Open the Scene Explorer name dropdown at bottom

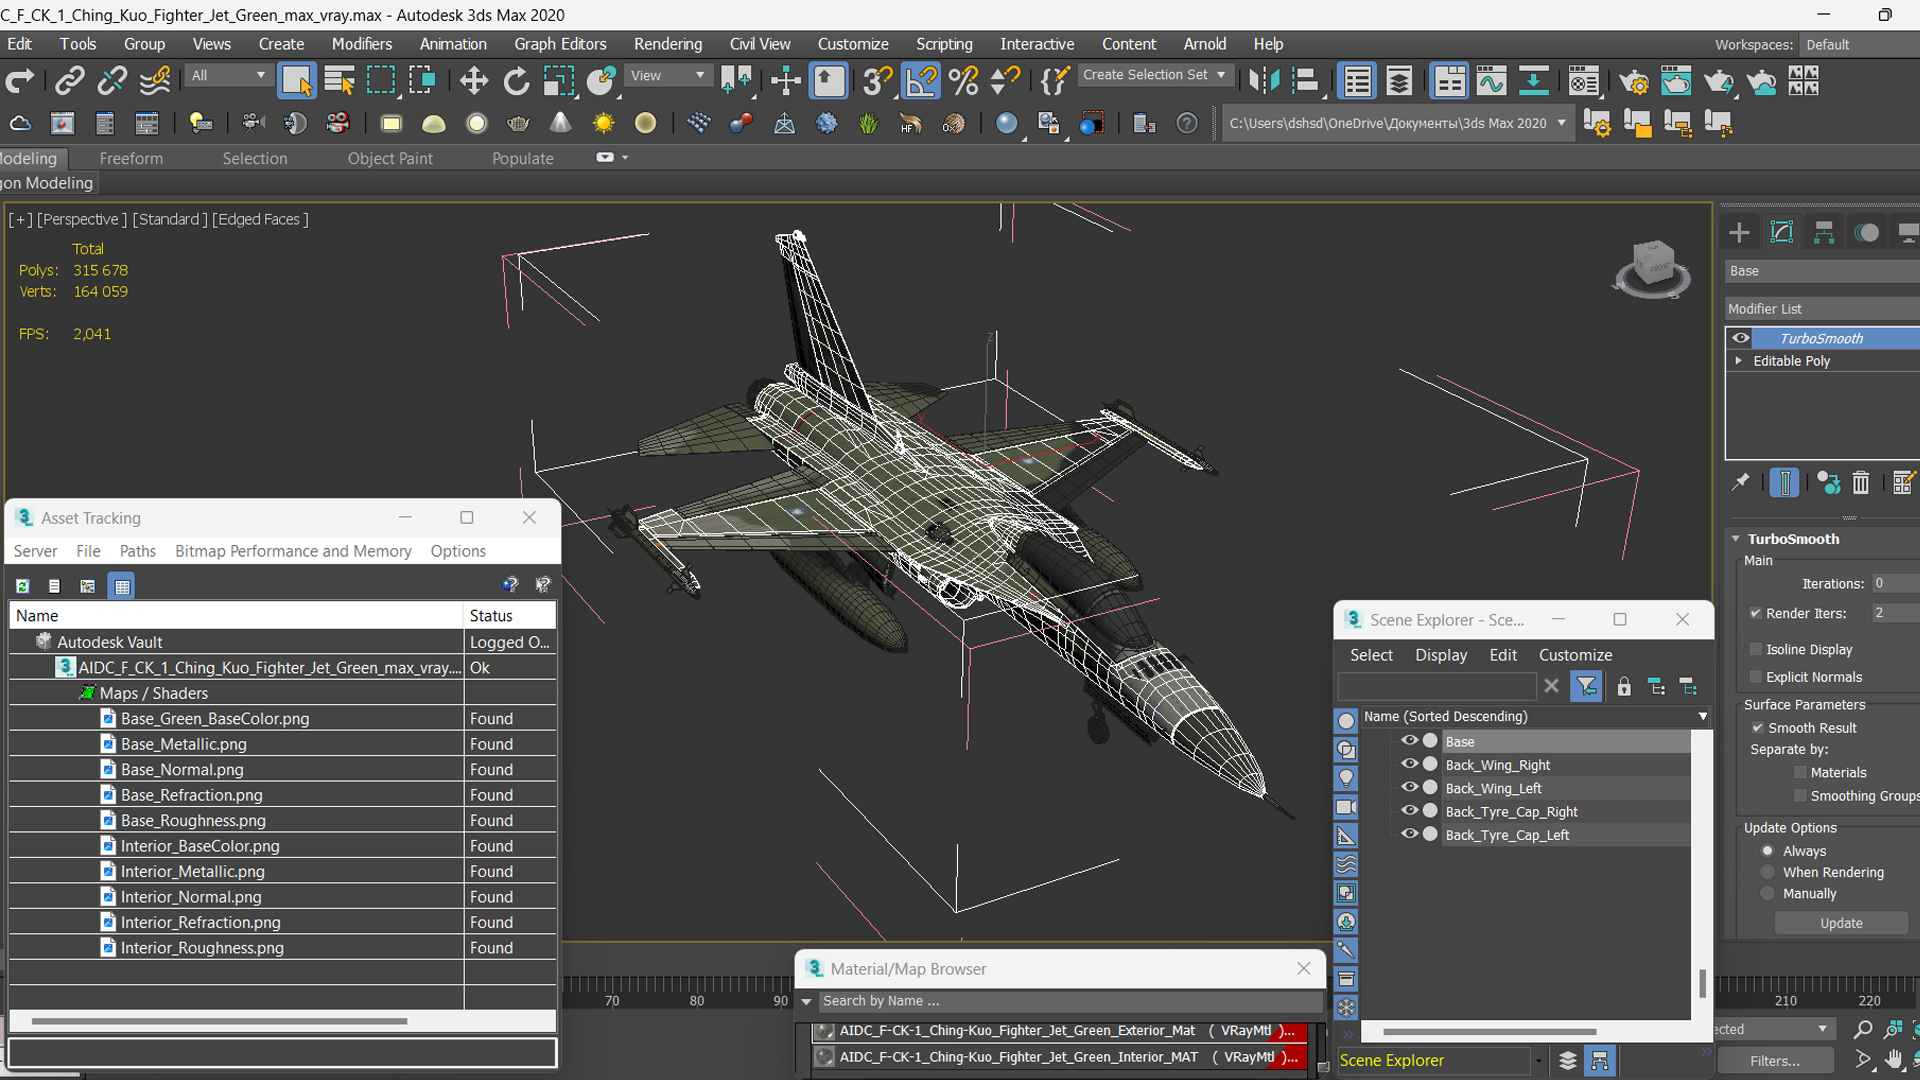tap(1537, 1060)
